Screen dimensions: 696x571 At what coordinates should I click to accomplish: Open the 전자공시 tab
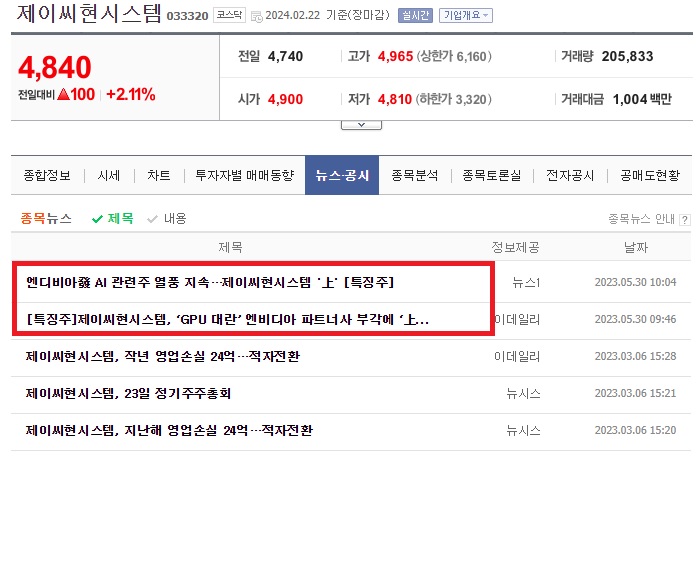pos(570,175)
